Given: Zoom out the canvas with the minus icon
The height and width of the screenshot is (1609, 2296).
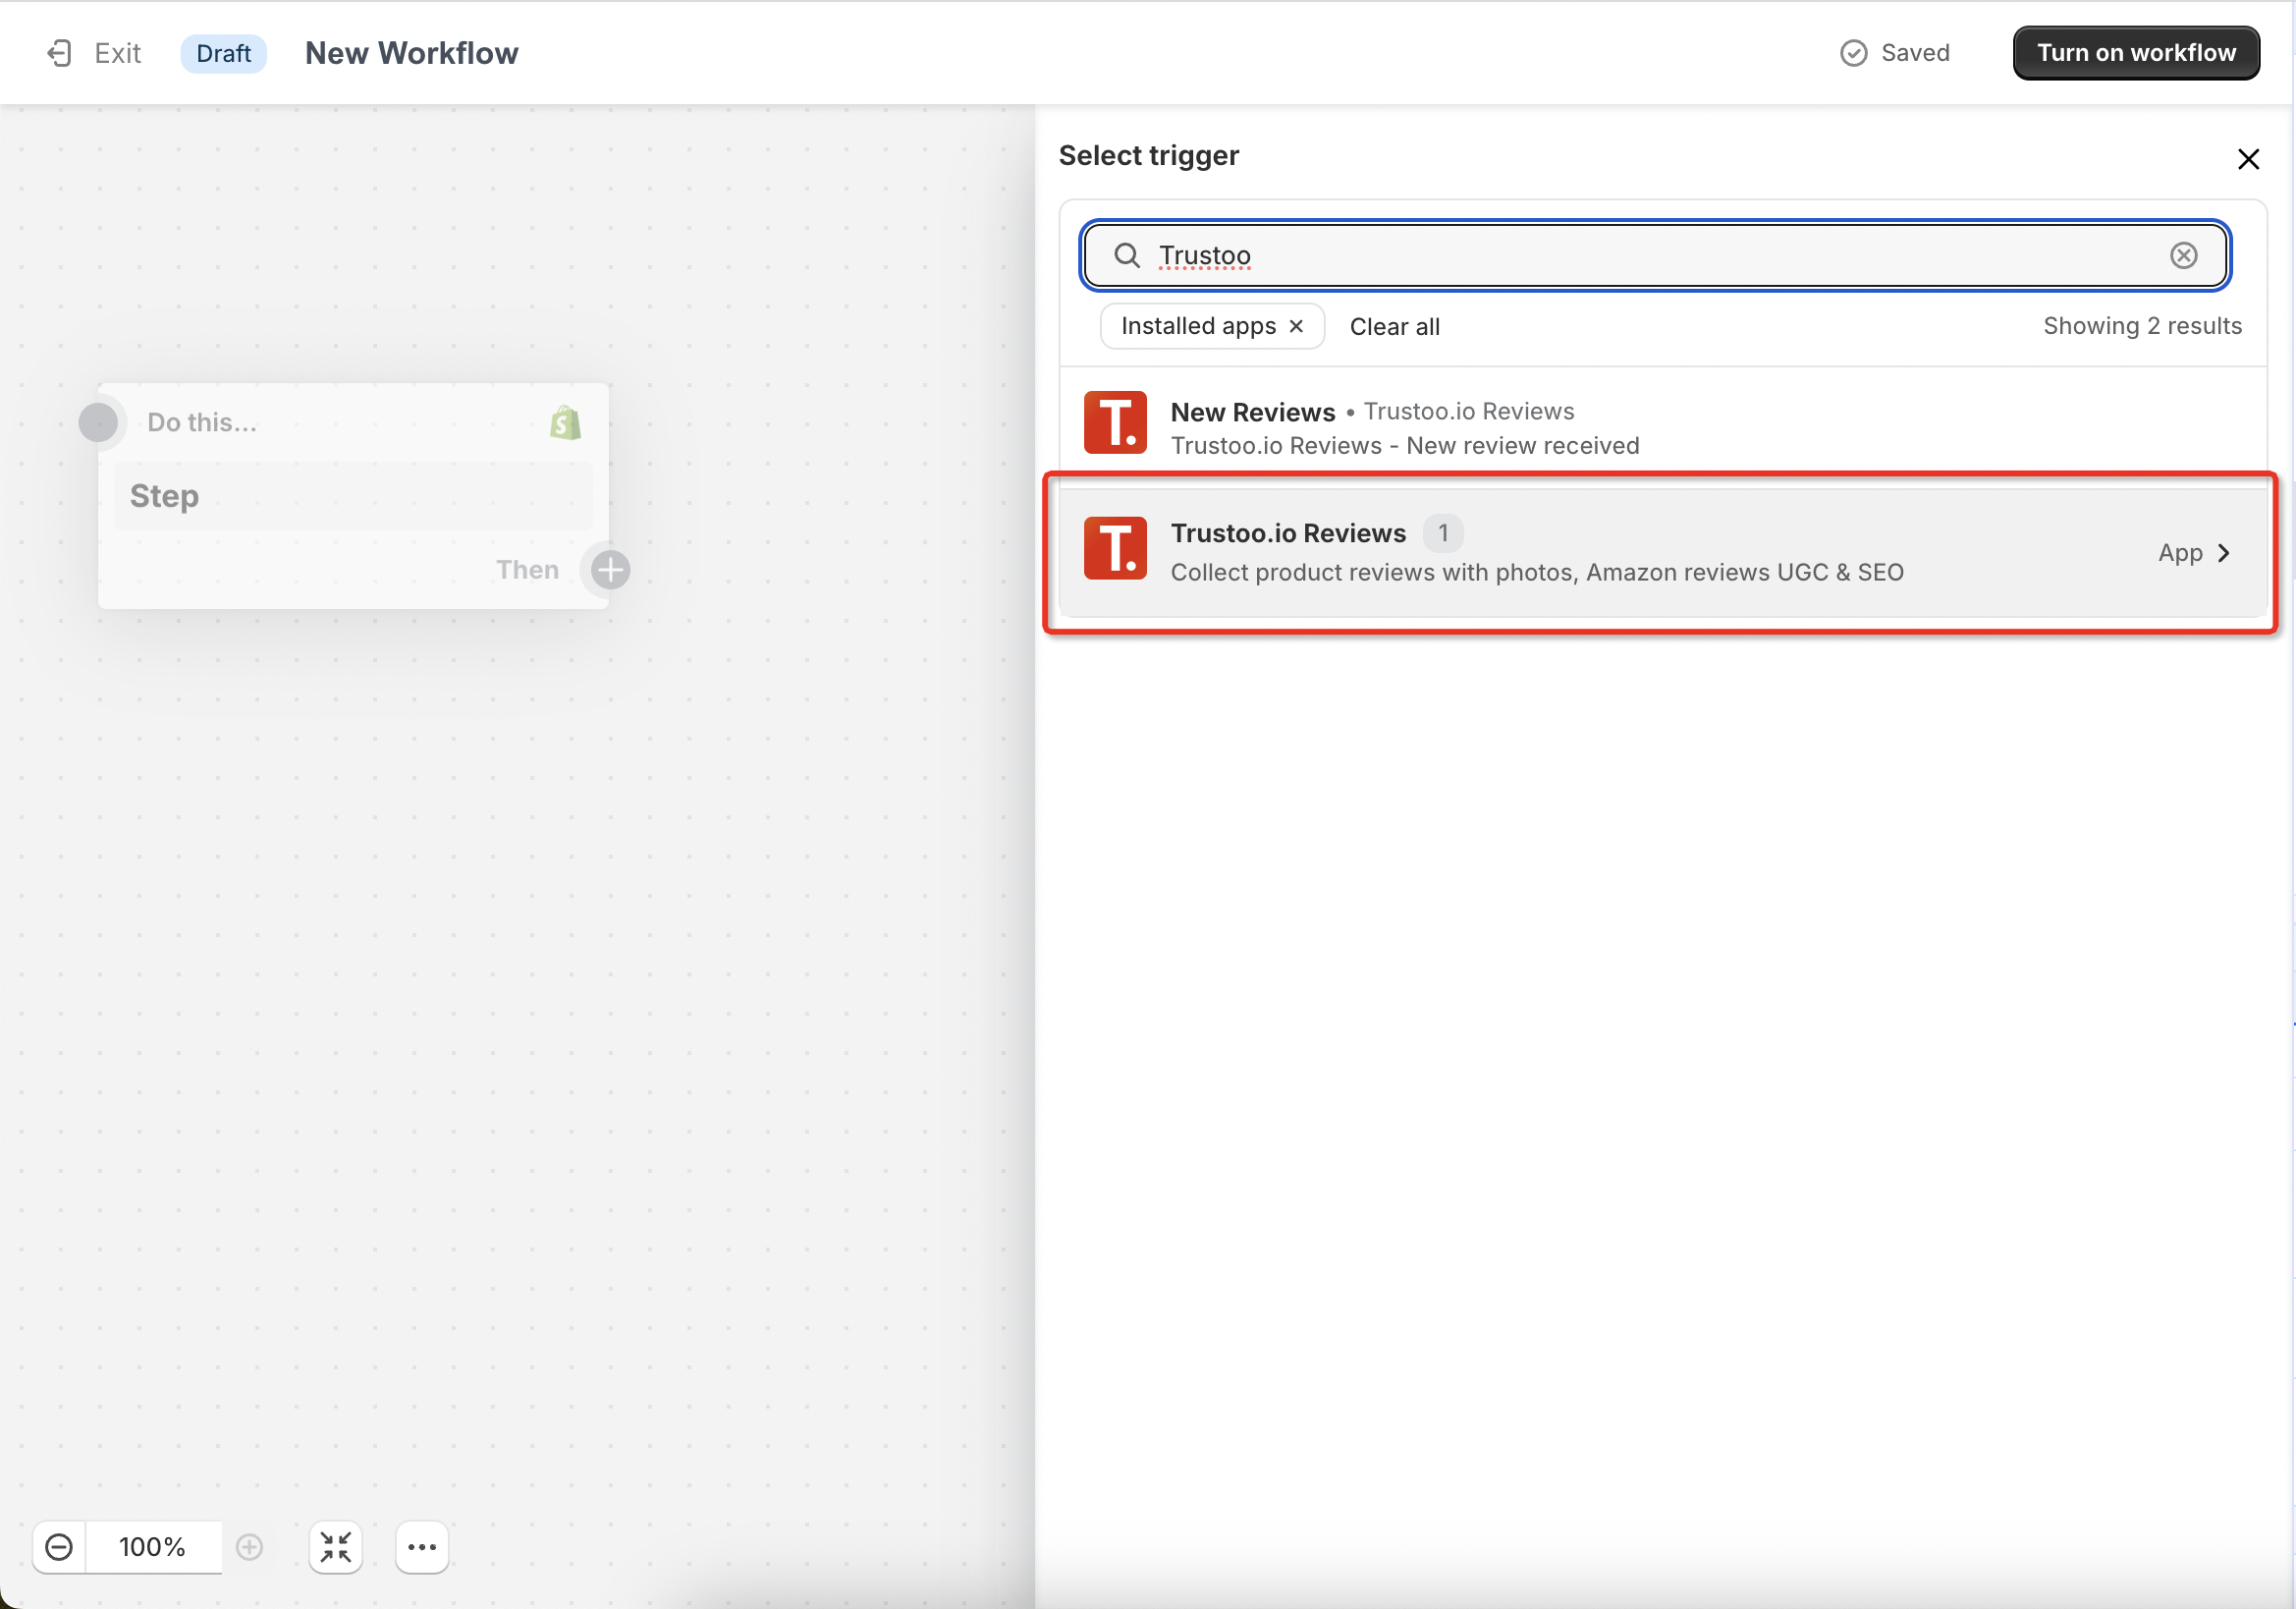Looking at the screenshot, I should 59,1546.
